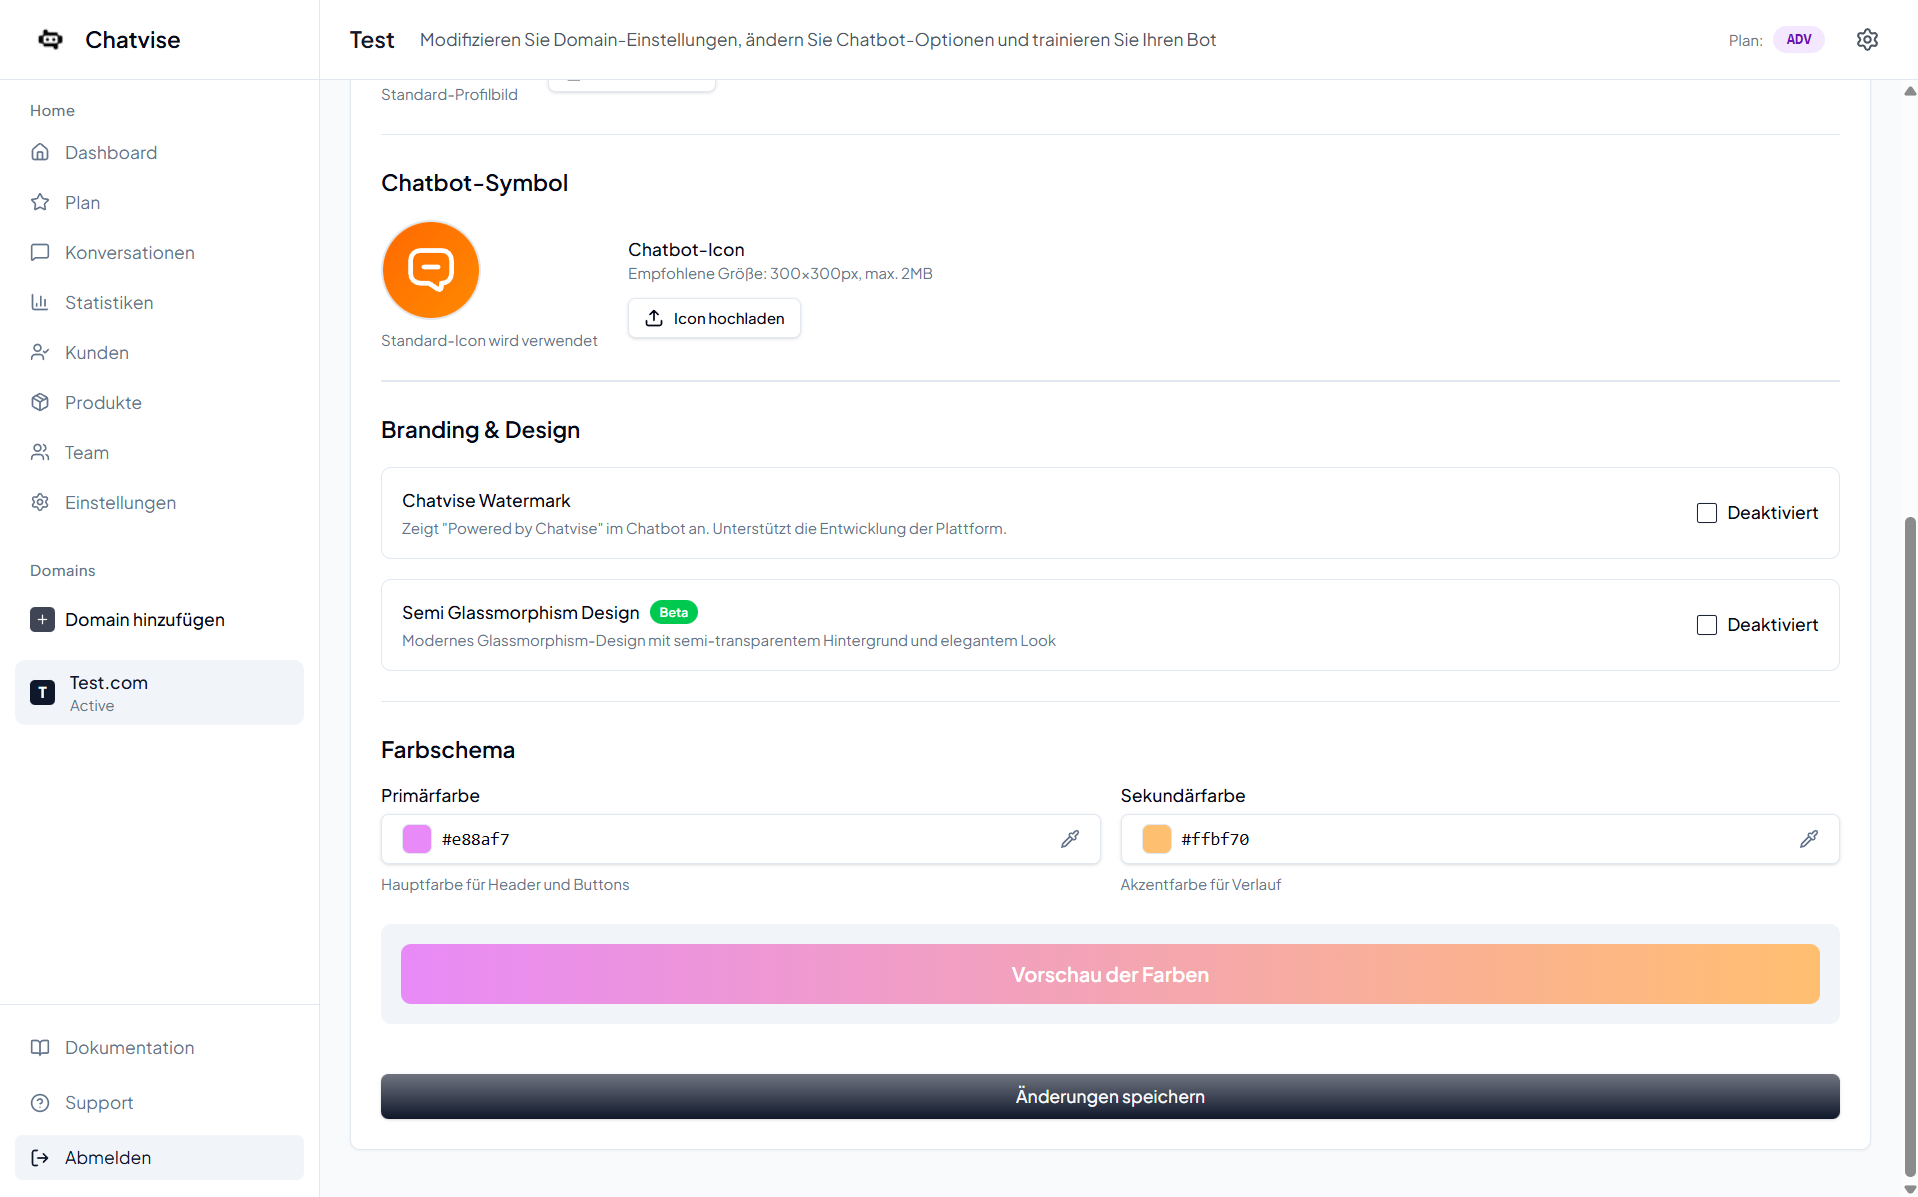Click the Test.com domain avatar icon
The height and width of the screenshot is (1197, 1918).
coord(42,692)
